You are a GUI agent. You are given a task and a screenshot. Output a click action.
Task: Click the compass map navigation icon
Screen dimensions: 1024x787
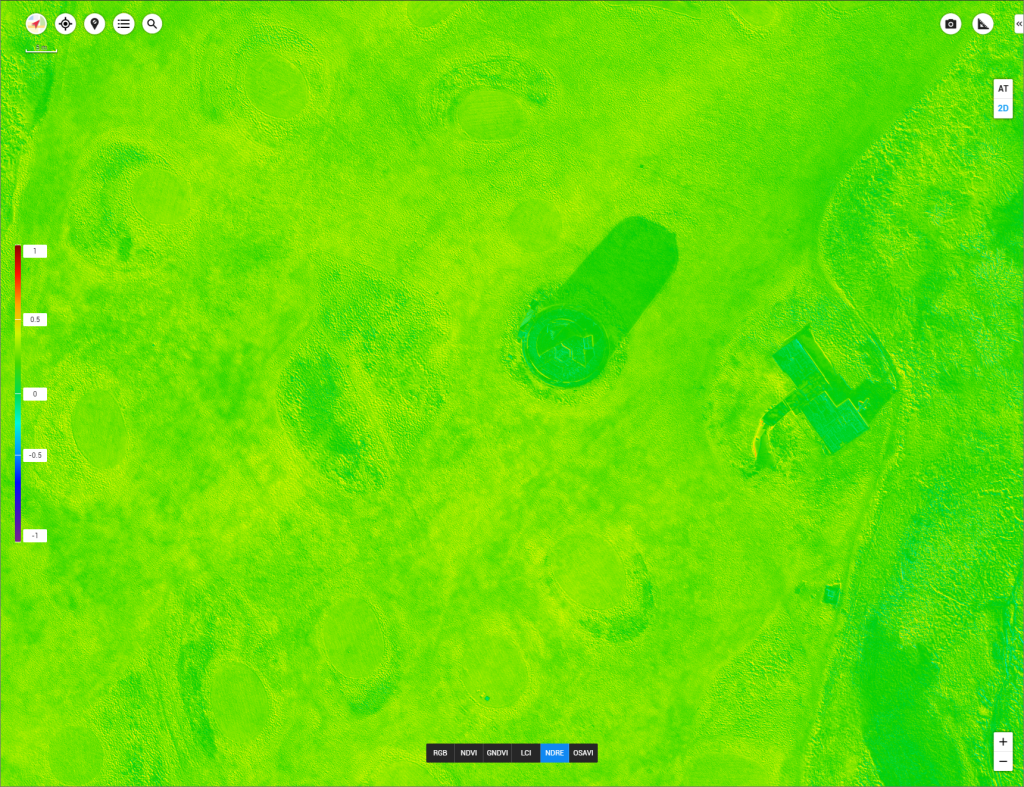[36, 24]
